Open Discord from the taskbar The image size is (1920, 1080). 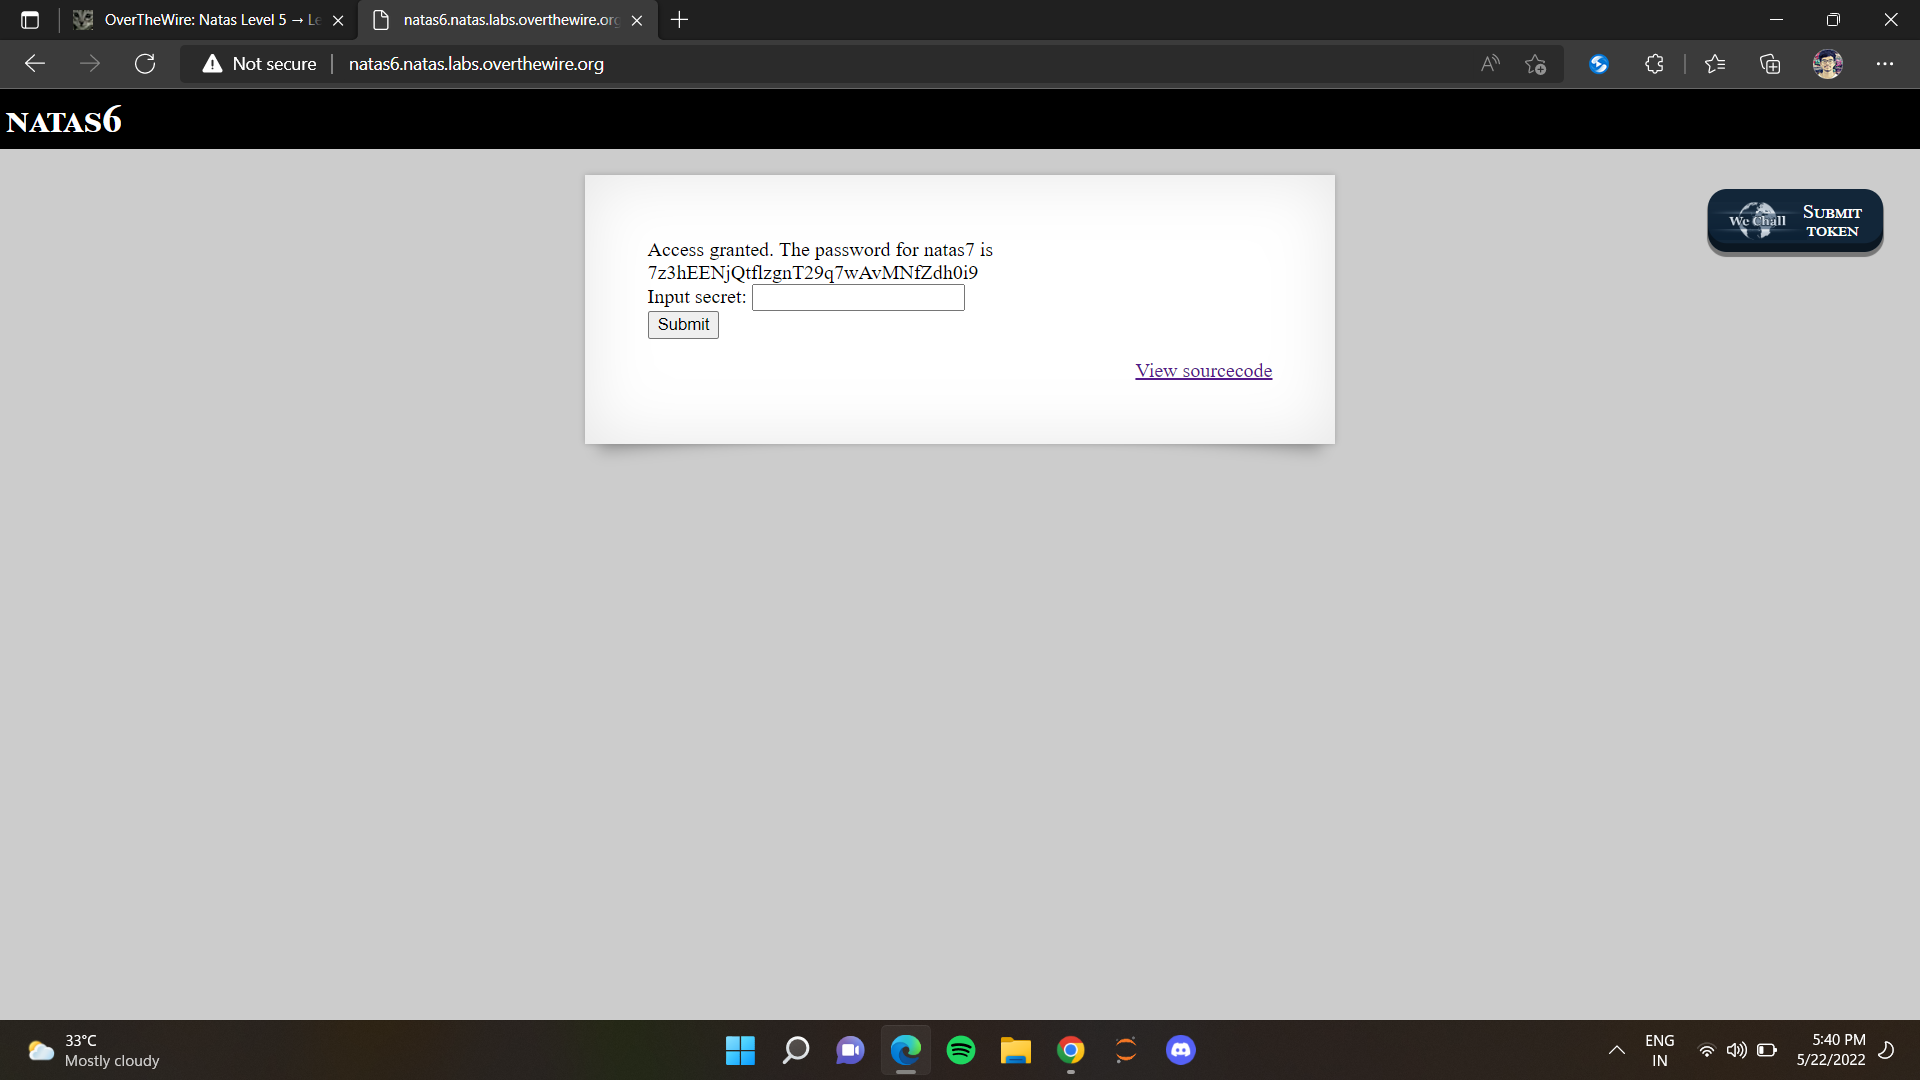1180,1050
